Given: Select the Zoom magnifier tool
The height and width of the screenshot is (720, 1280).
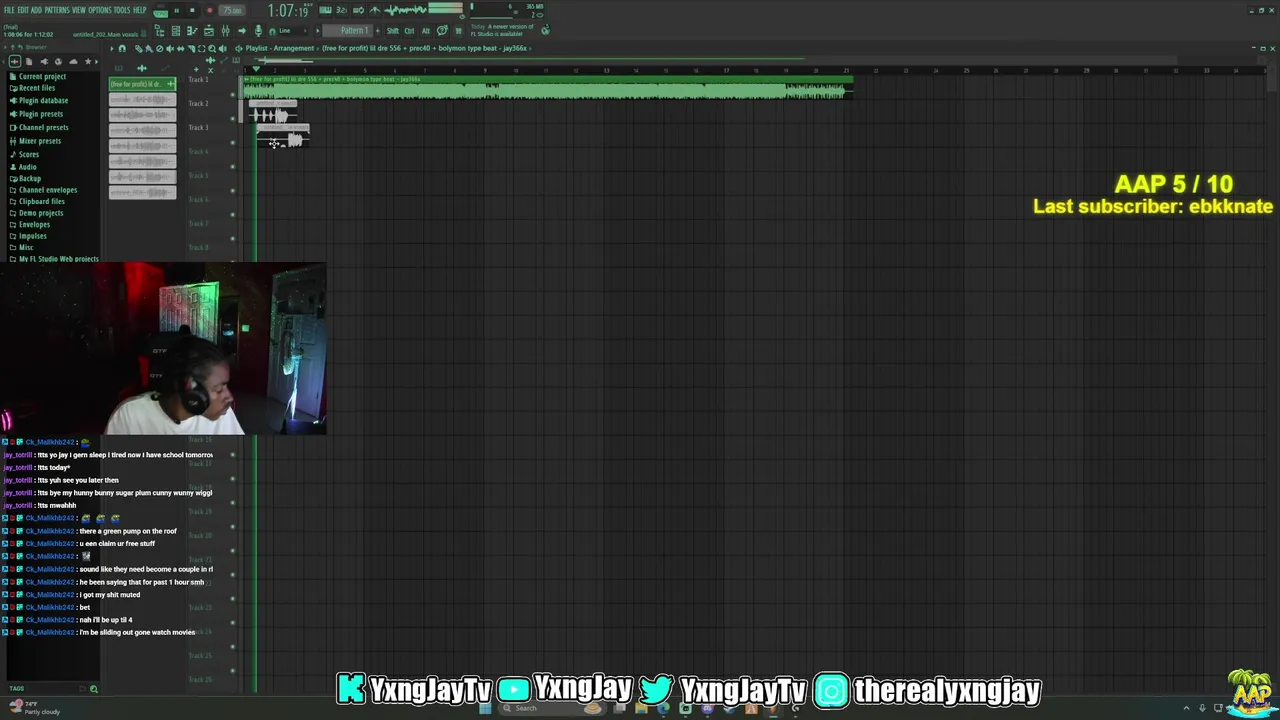Looking at the screenshot, I should (x=212, y=48).
